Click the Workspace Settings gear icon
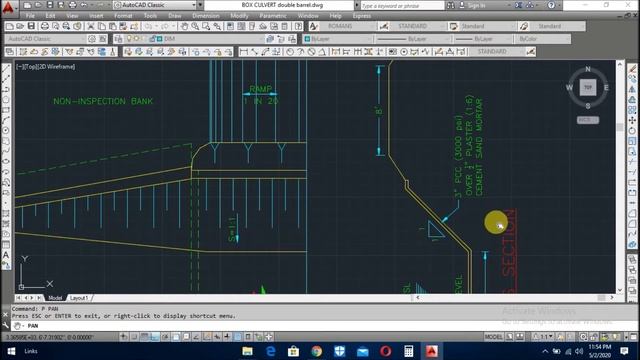The height and width of the screenshot is (360, 640). coord(92,39)
